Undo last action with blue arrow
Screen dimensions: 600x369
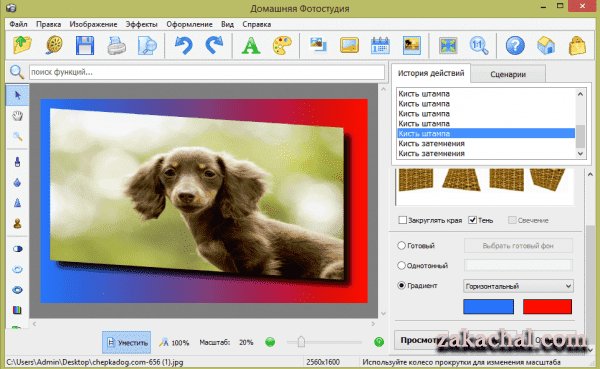(184, 45)
